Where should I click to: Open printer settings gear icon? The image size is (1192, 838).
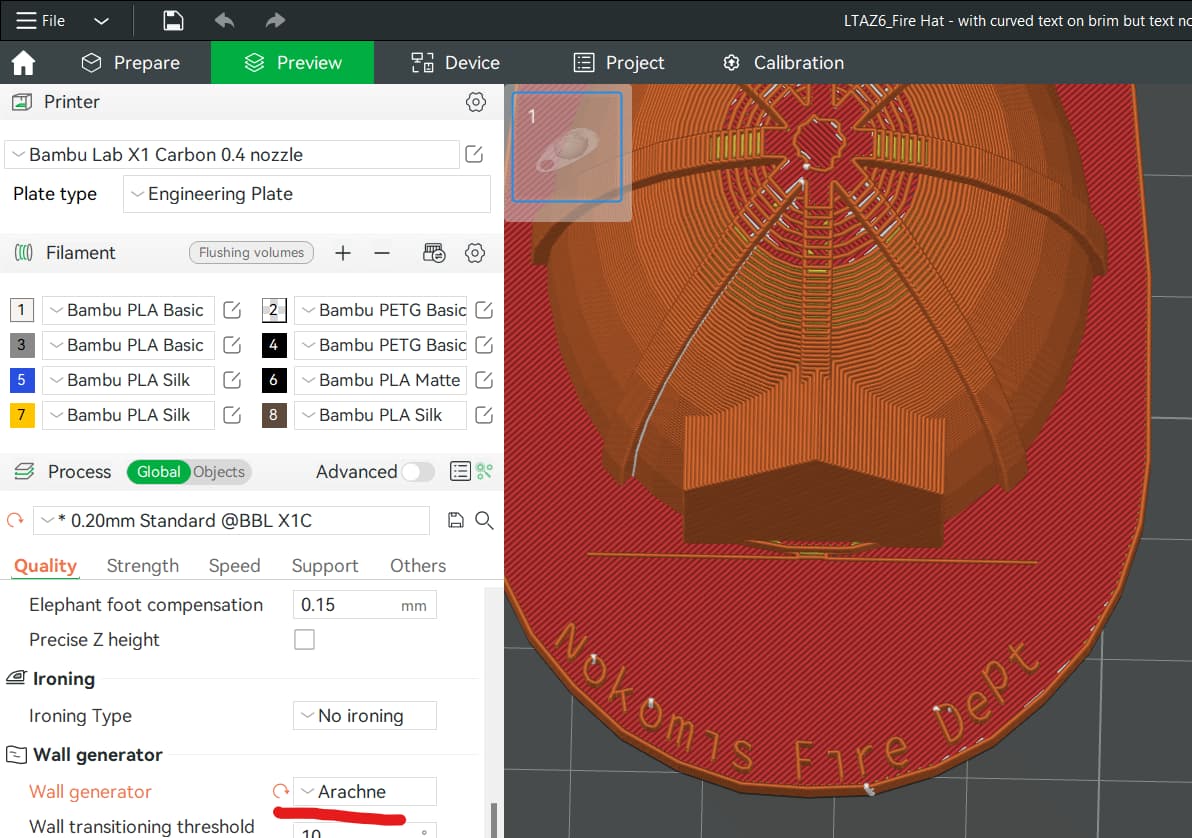coord(476,102)
